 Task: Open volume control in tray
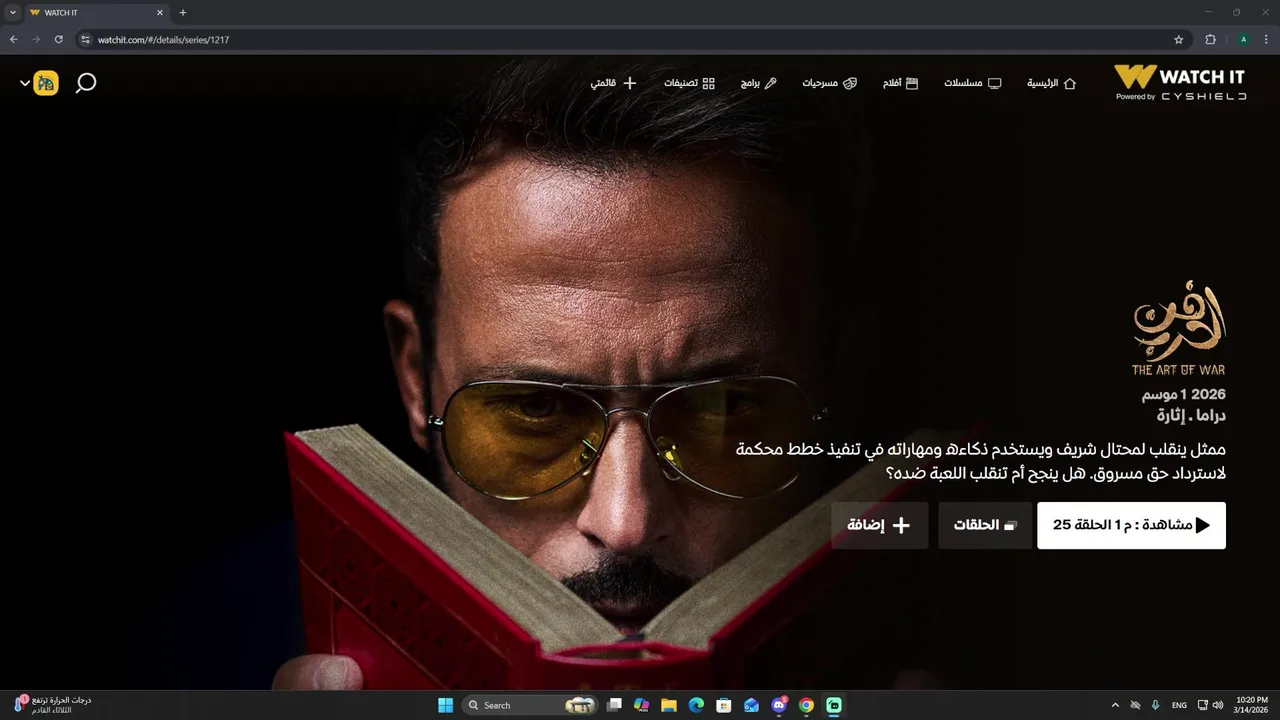pos(1220,705)
